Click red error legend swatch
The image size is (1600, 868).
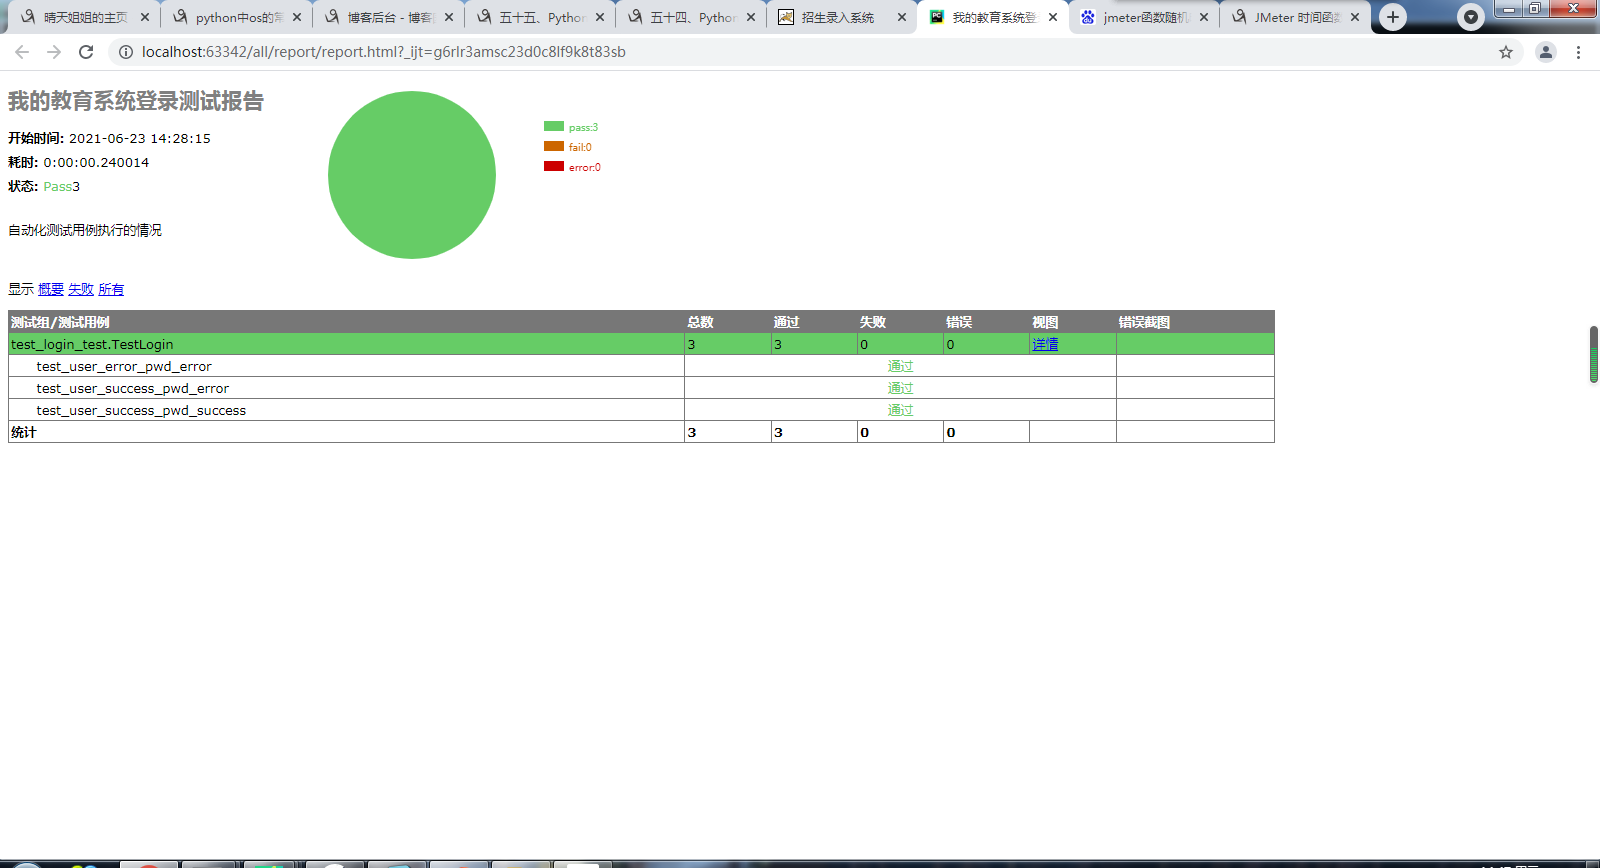point(554,166)
